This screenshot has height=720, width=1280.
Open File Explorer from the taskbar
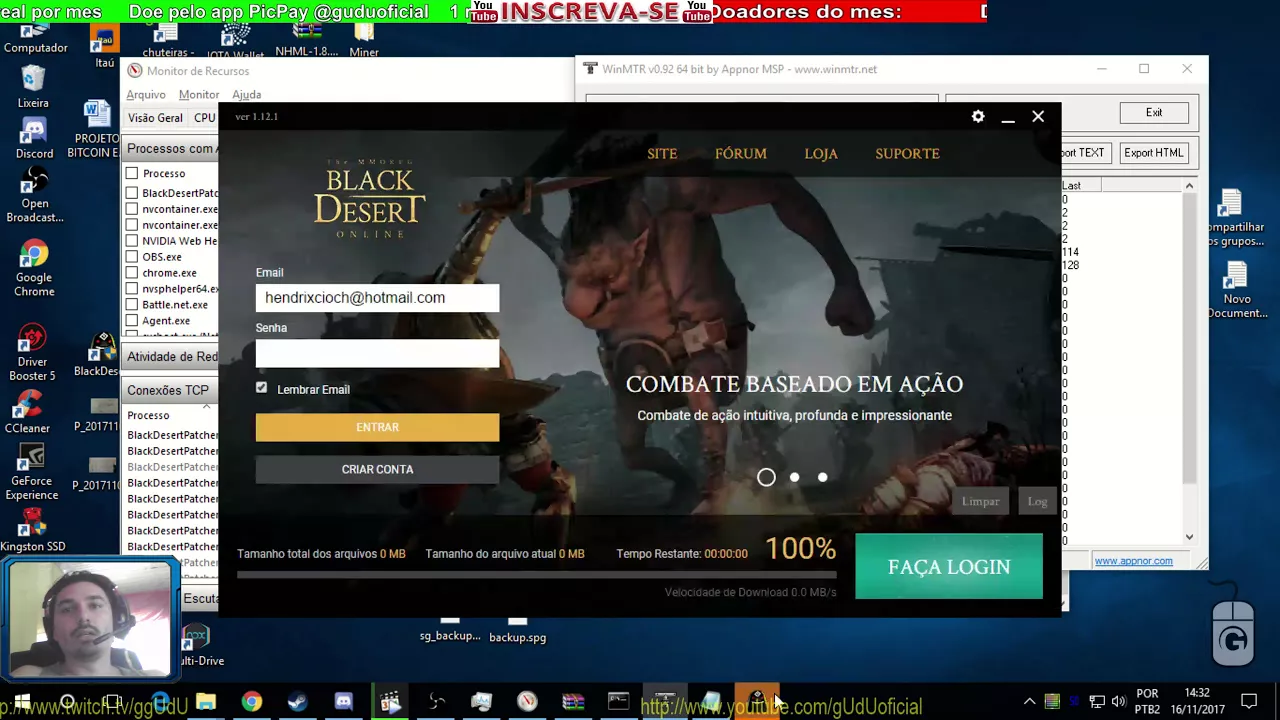tap(205, 702)
